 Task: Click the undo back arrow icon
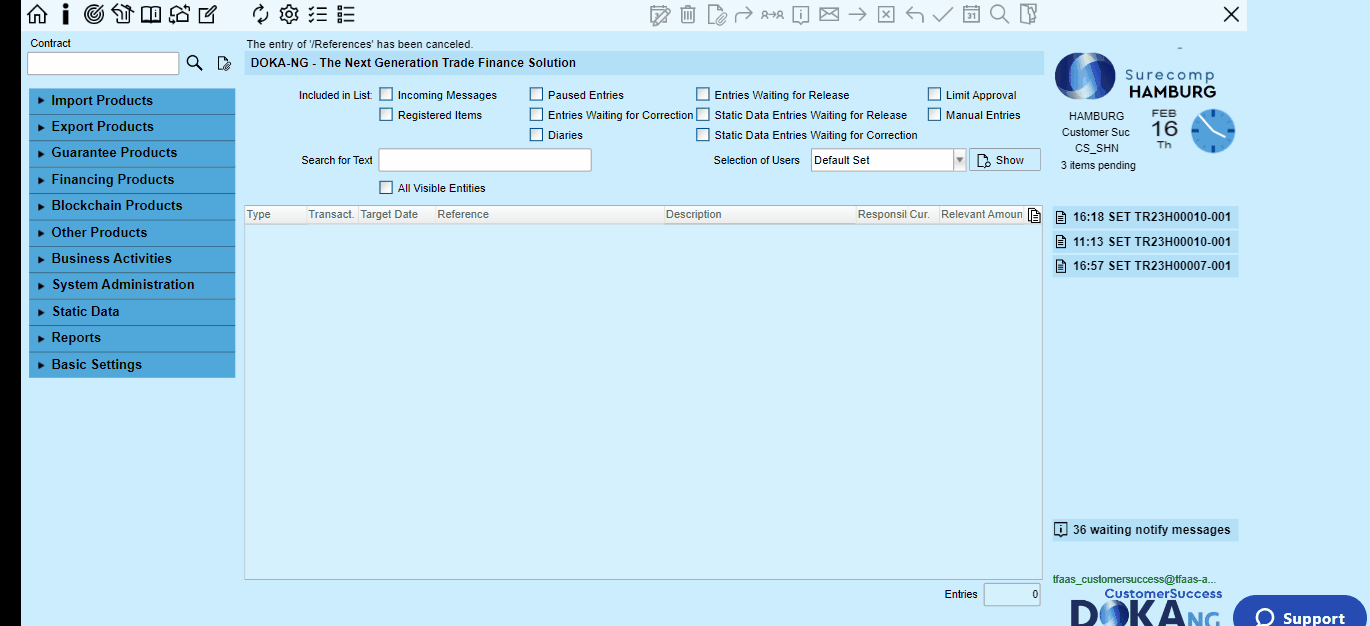point(915,14)
